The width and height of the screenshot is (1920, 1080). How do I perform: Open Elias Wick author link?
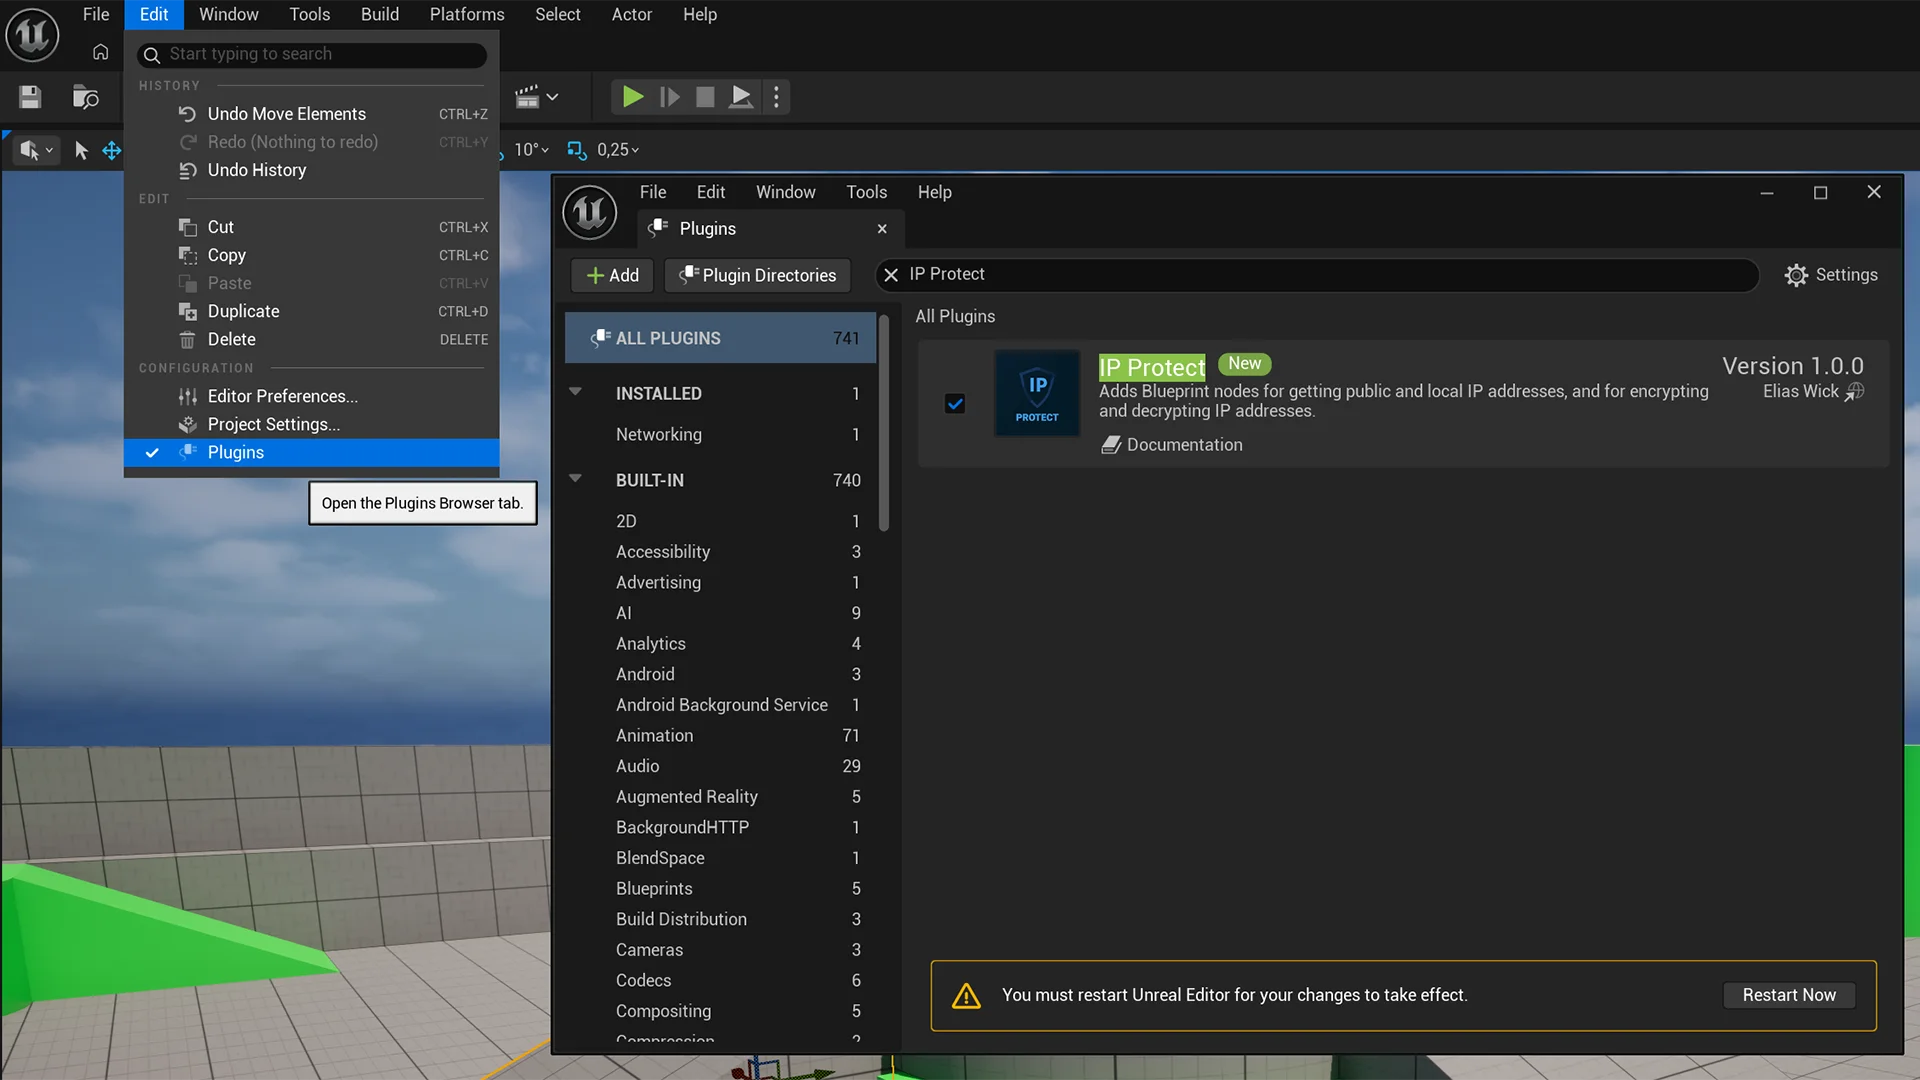pos(1812,392)
